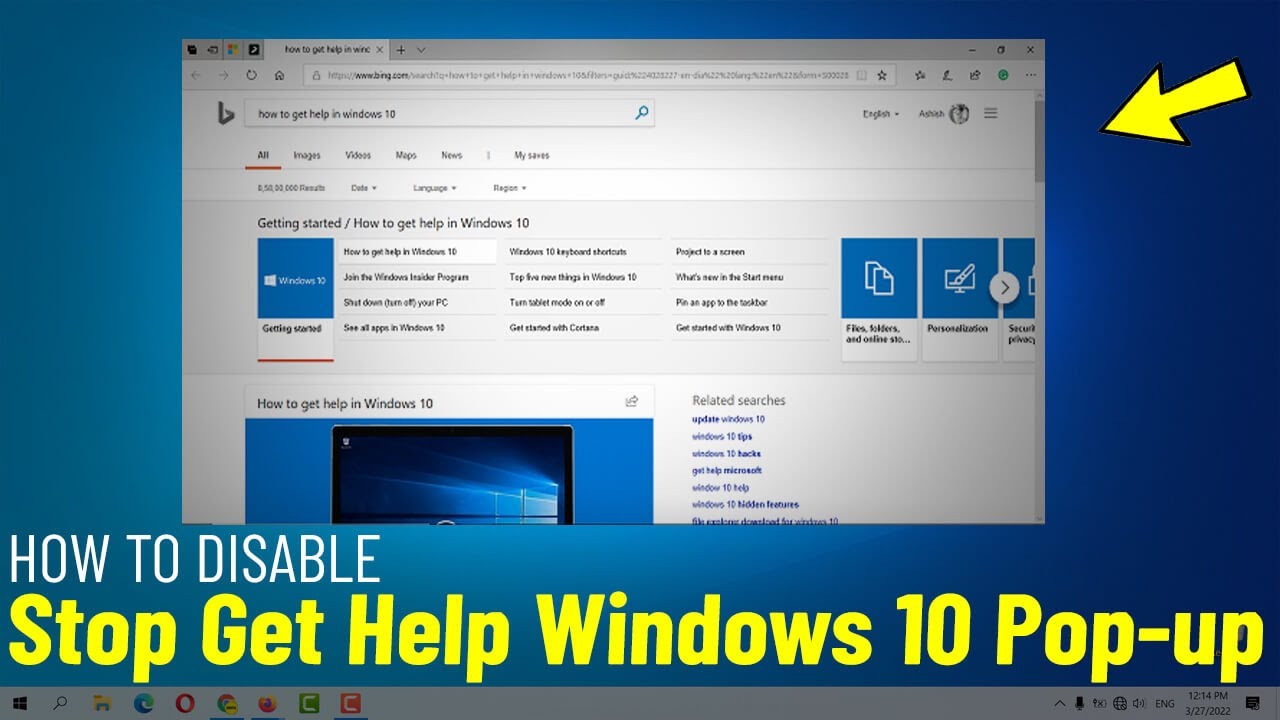1280x720 pixels.
Task: Open the hamburger menu next to profile
Action: click(991, 113)
